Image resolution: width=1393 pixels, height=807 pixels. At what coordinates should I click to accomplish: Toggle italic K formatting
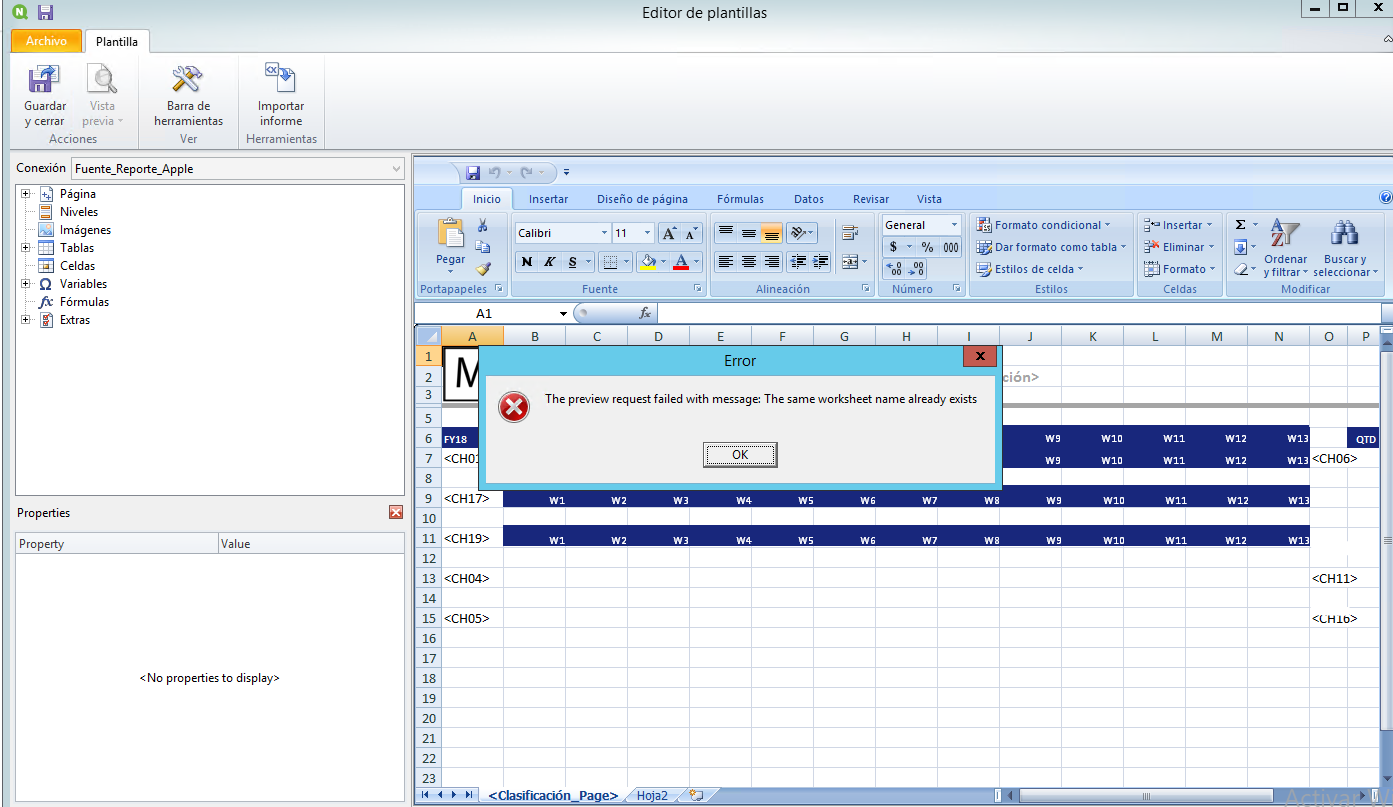pyautogui.click(x=549, y=262)
